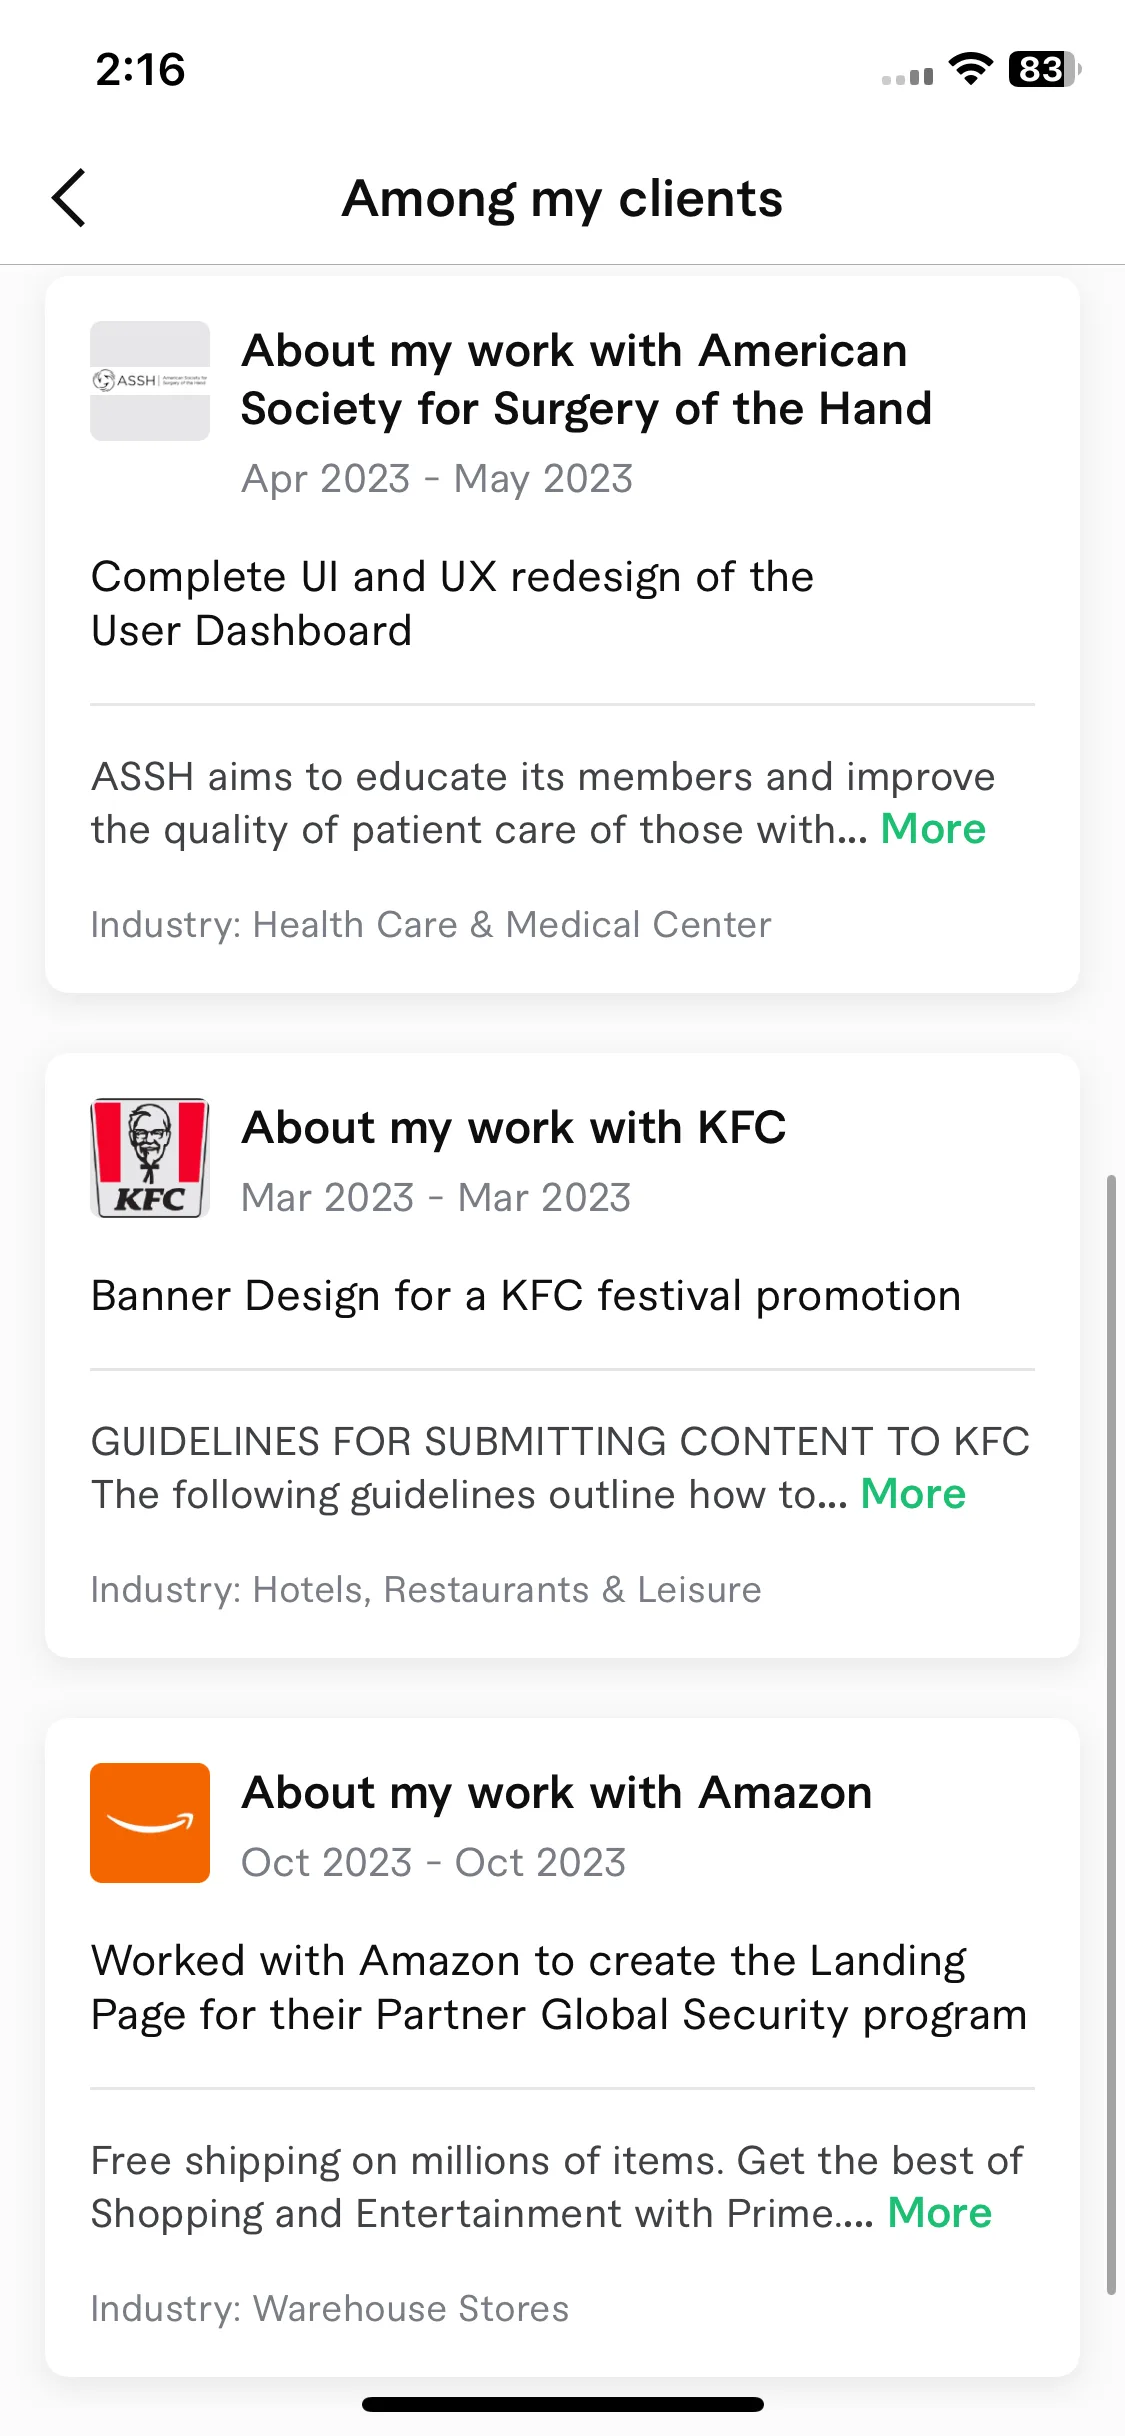The width and height of the screenshot is (1125, 2436).
Task: Expand ASSH description with More
Action: pyautogui.click(x=933, y=829)
